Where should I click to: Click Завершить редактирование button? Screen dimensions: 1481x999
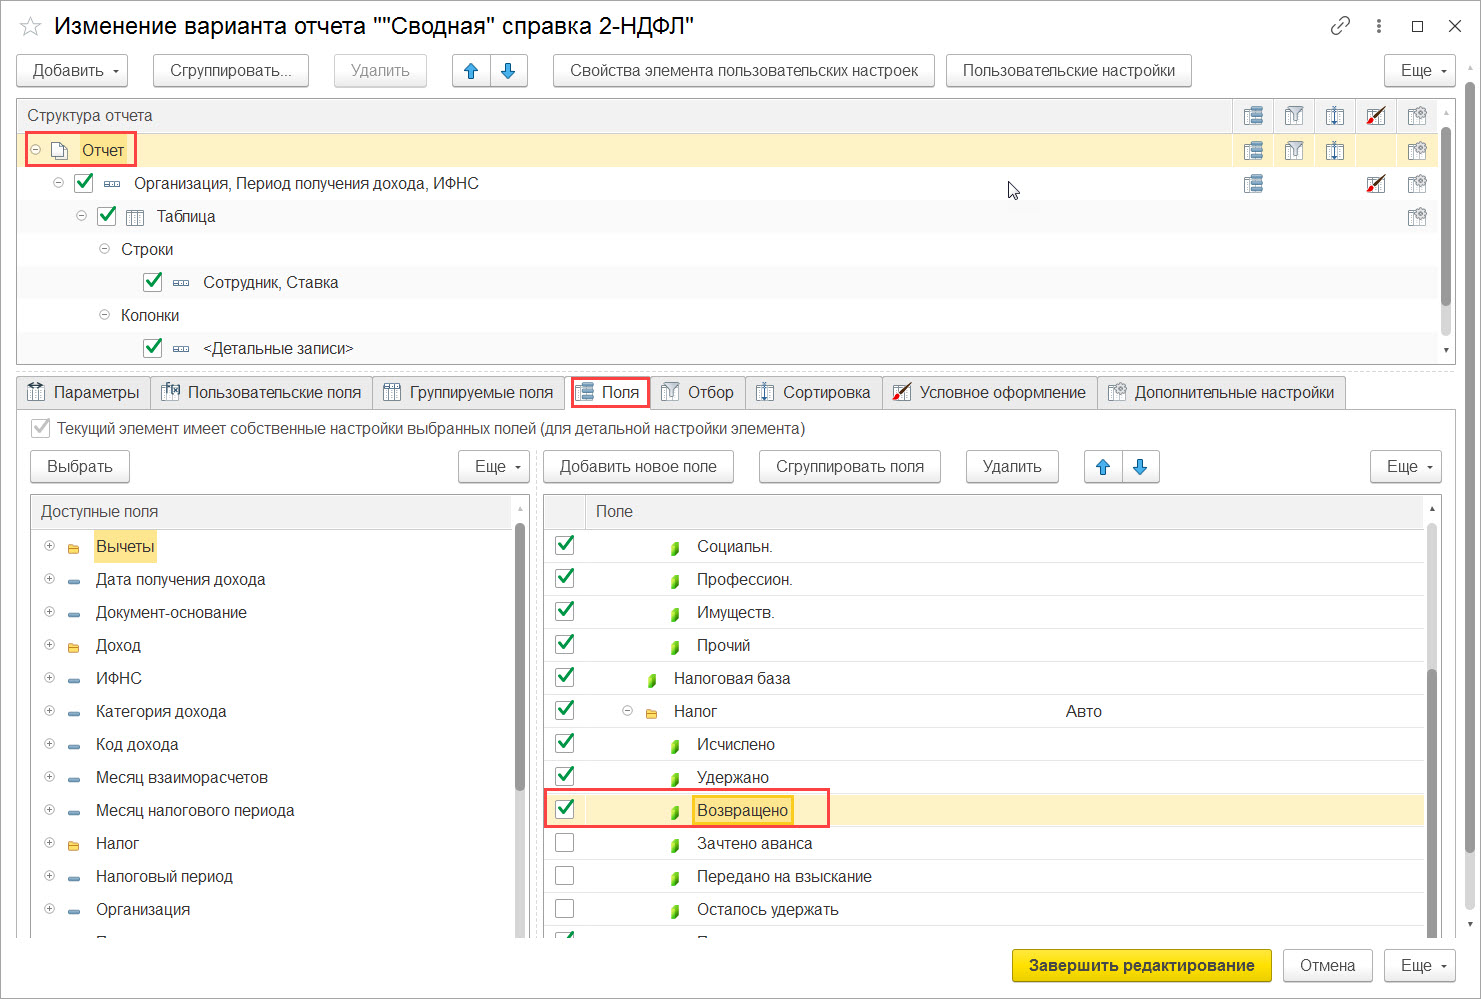1141,965
